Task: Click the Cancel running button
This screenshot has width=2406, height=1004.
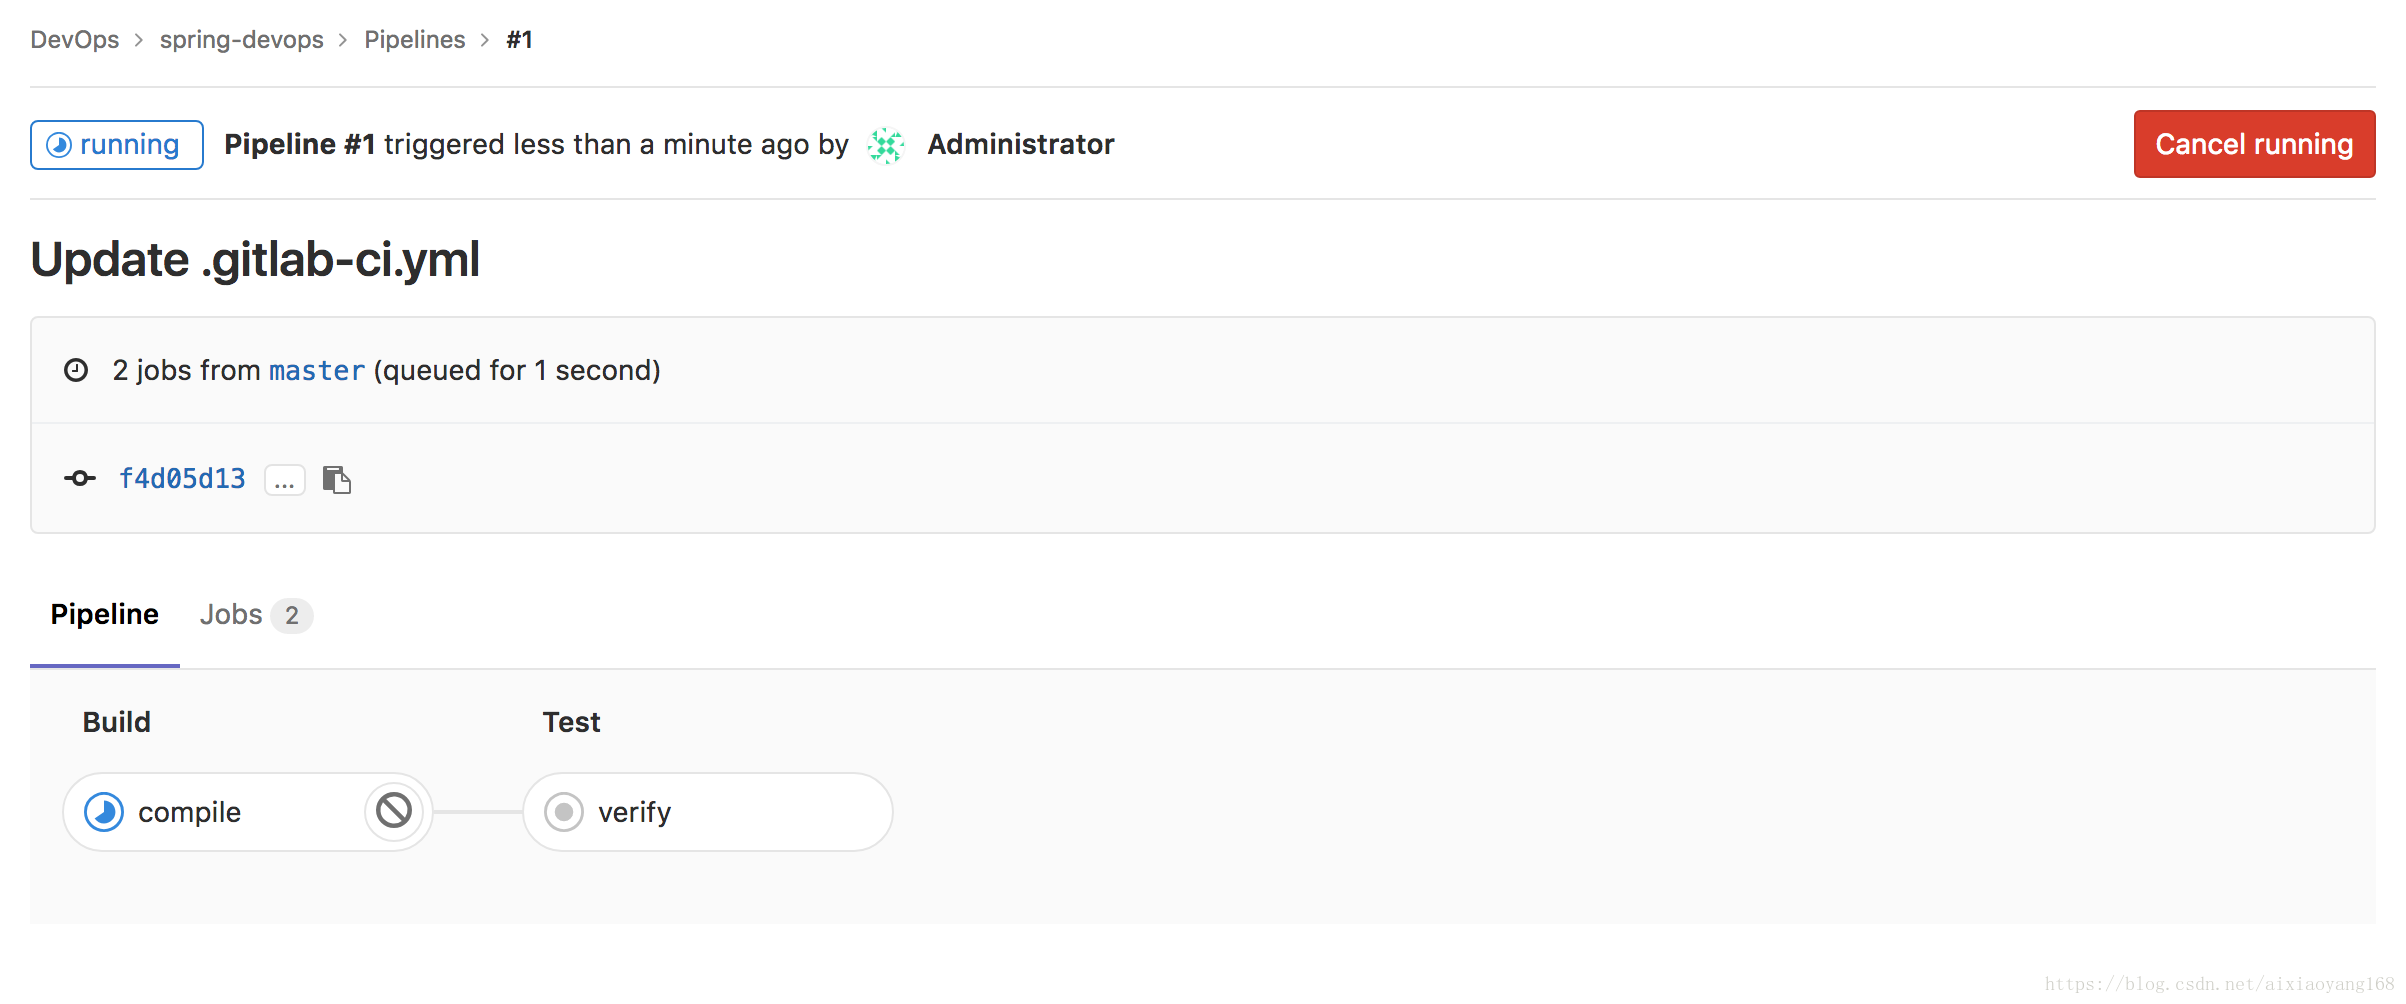Action: [2254, 144]
